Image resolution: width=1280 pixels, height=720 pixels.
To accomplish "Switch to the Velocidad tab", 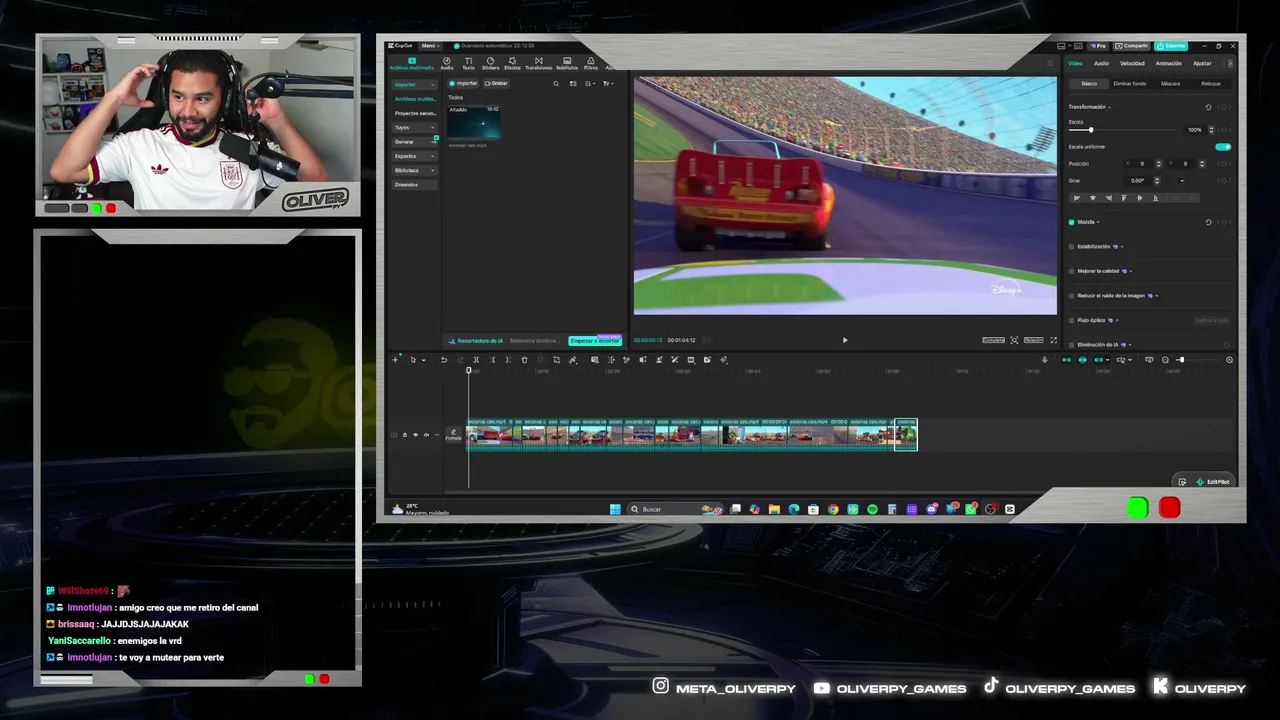I will pyautogui.click(x=1132, y=63).
